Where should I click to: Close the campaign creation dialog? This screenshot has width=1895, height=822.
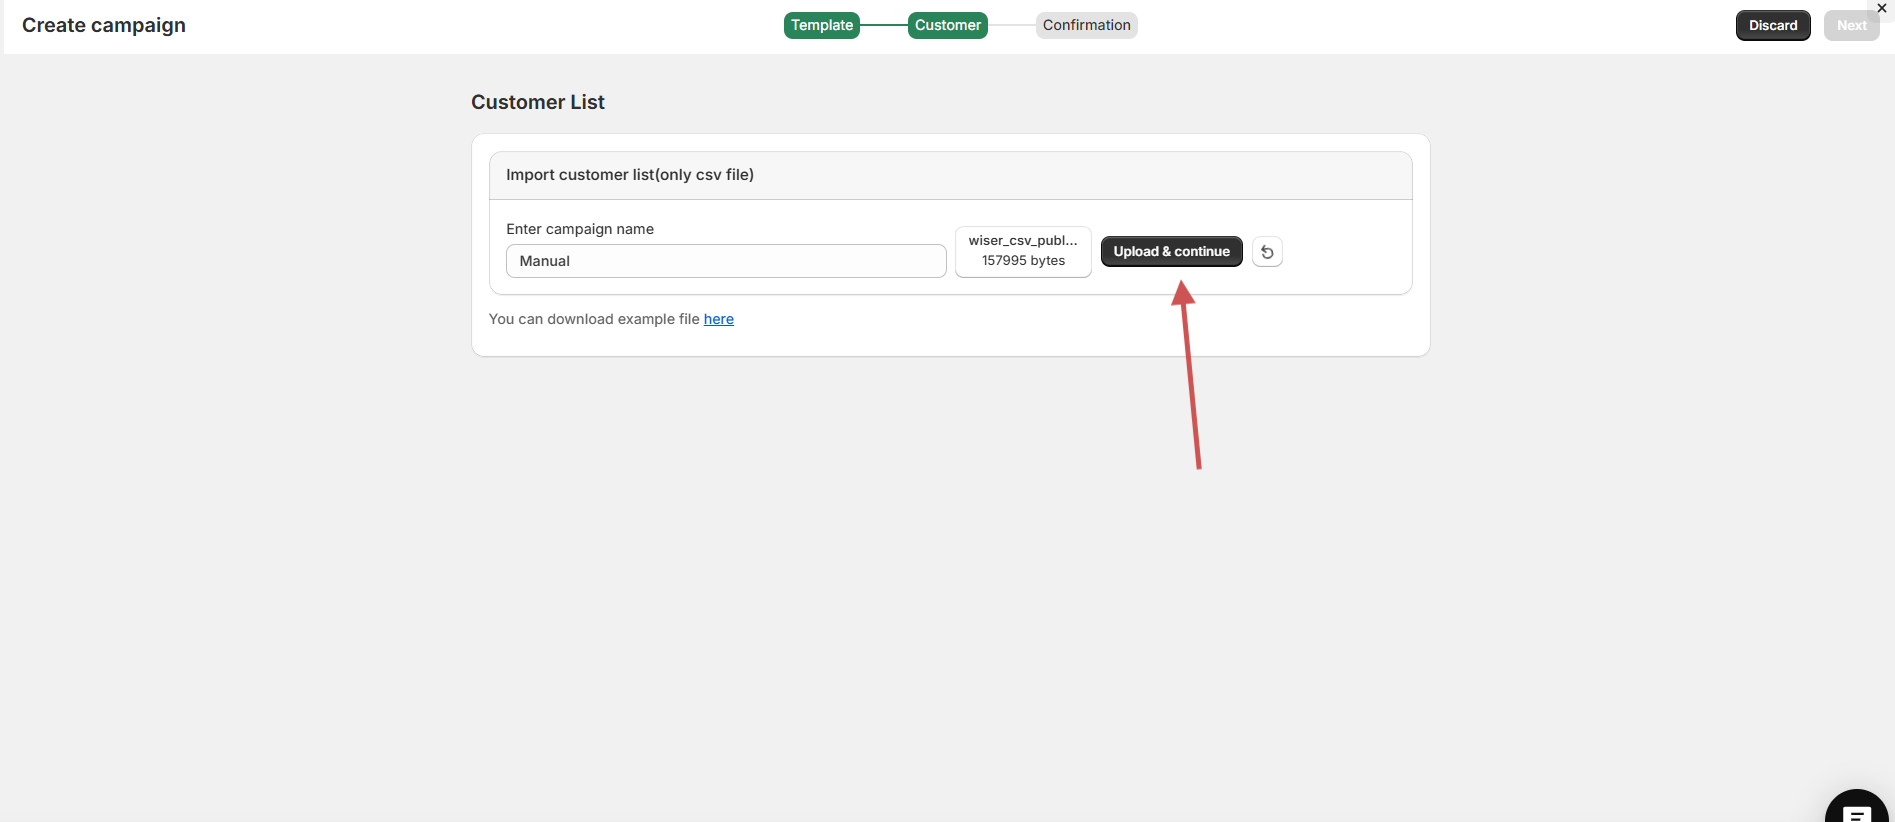tap(1882, 8)
